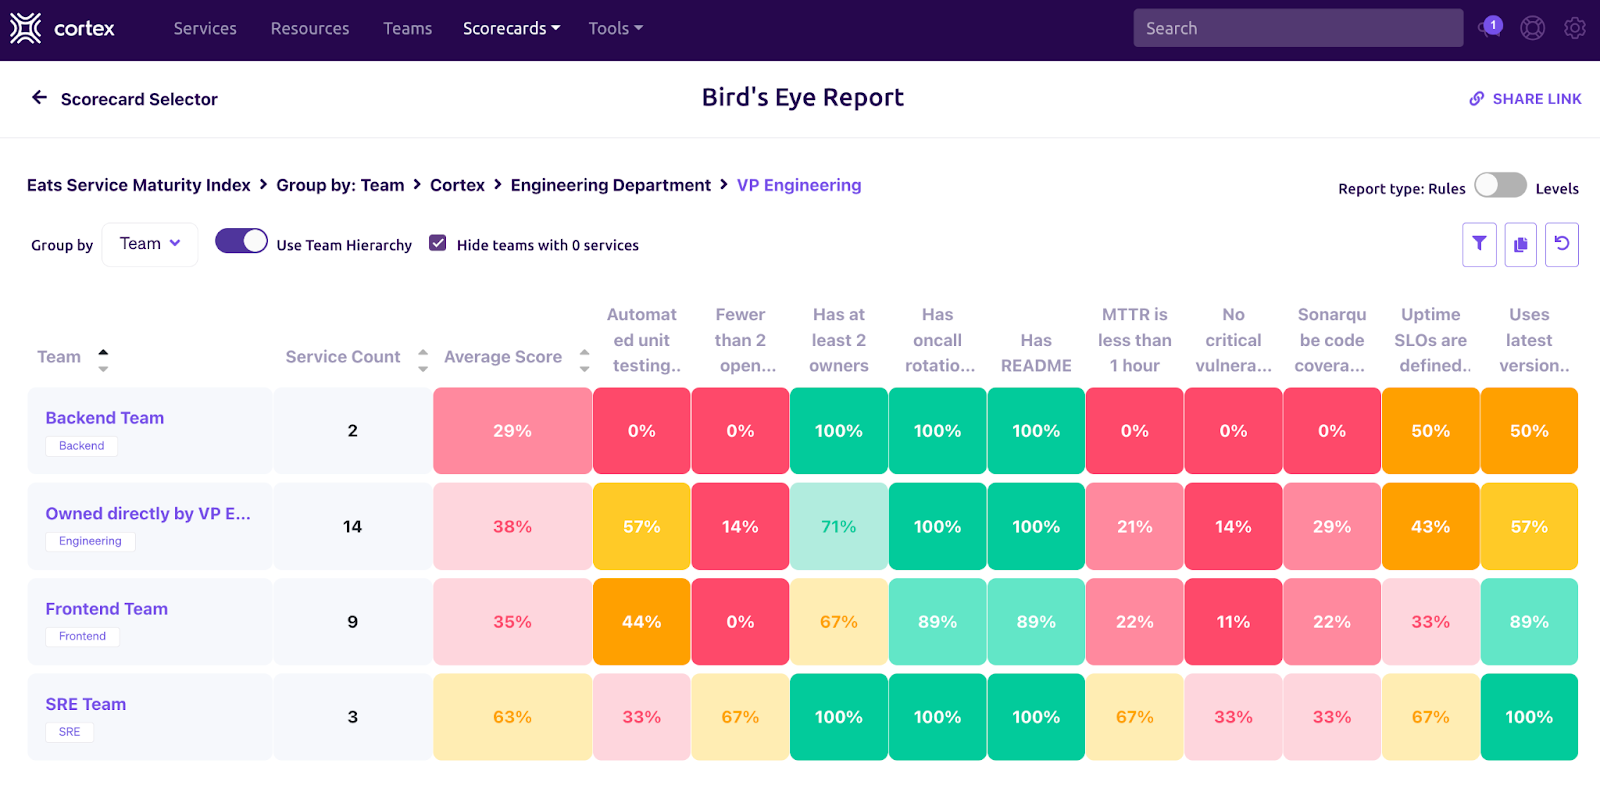
Task: Open the settings gear icon
Action: [x=1574, y=28]
